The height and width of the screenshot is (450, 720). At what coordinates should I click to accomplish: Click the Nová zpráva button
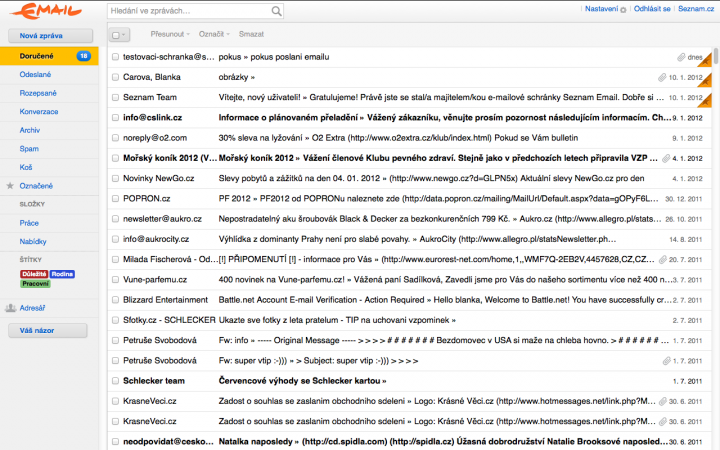(51, 36)
